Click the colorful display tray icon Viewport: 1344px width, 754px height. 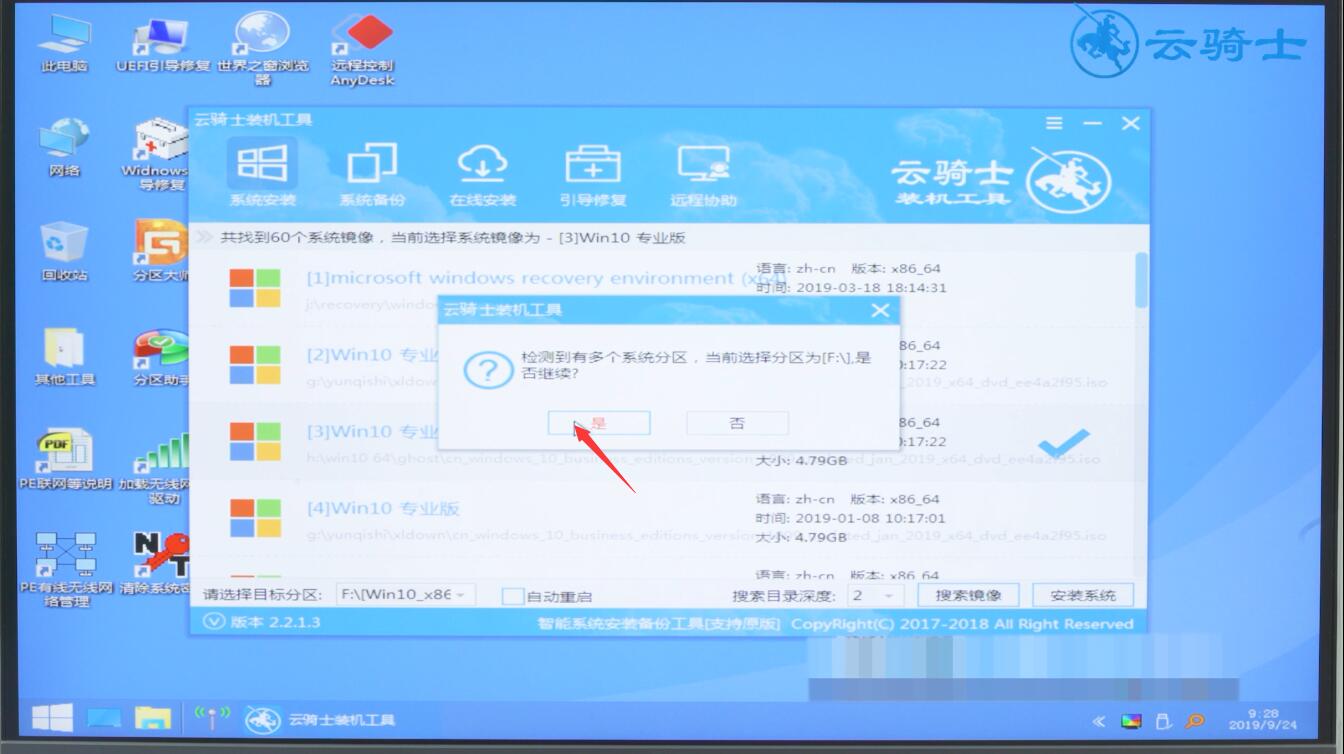(x=1132, y=721)
